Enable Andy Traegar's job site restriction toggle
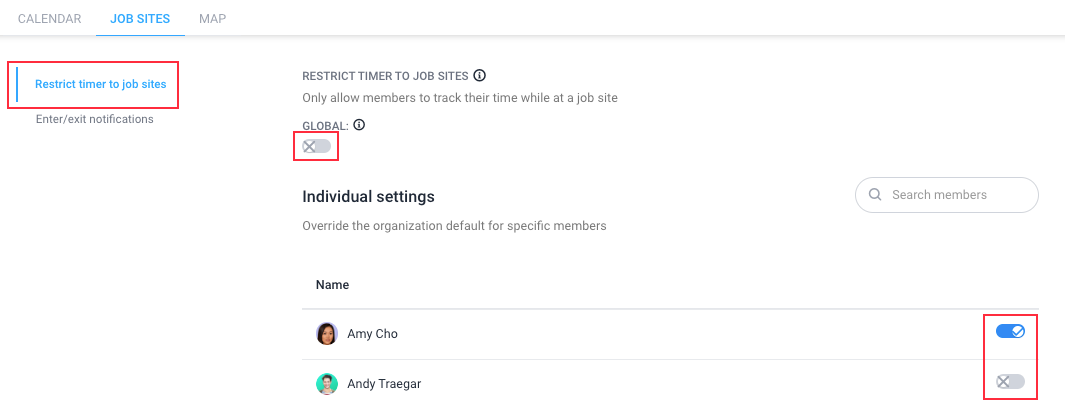1065x409 pixels. (x=1010, y=381)
